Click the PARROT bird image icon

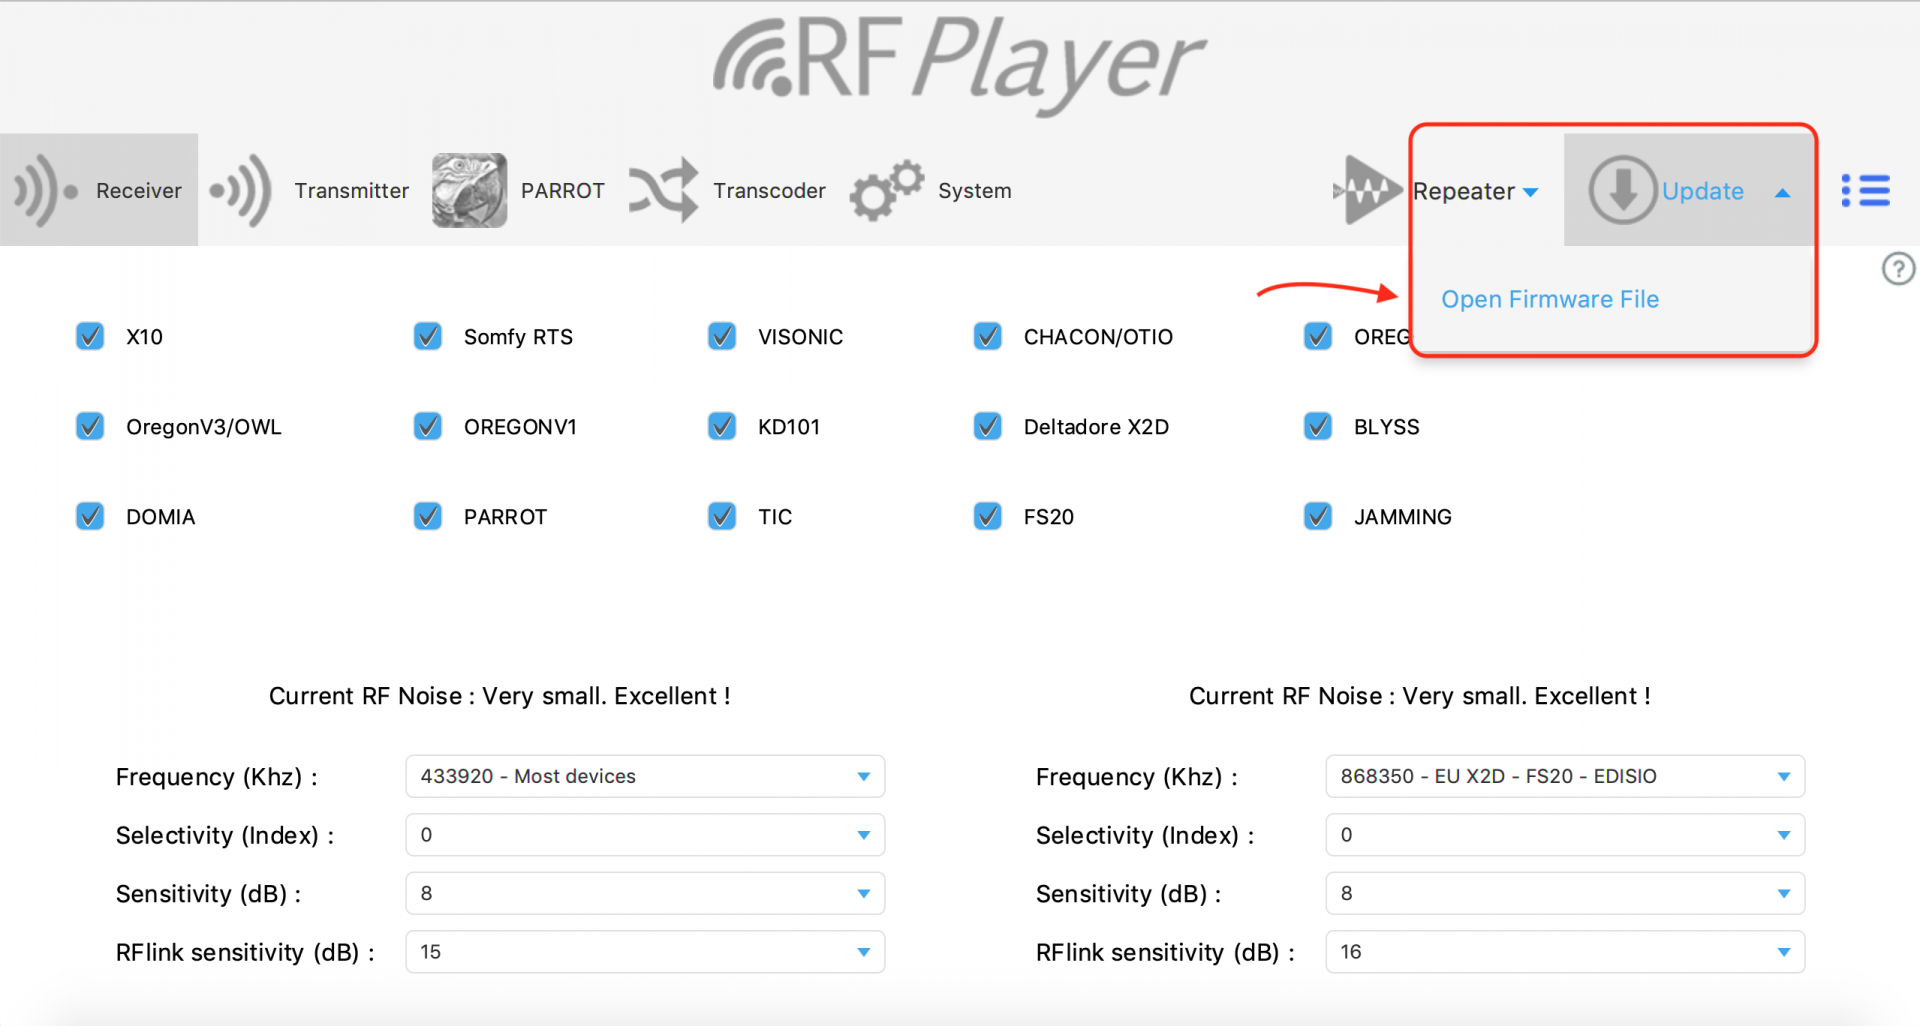469,190
